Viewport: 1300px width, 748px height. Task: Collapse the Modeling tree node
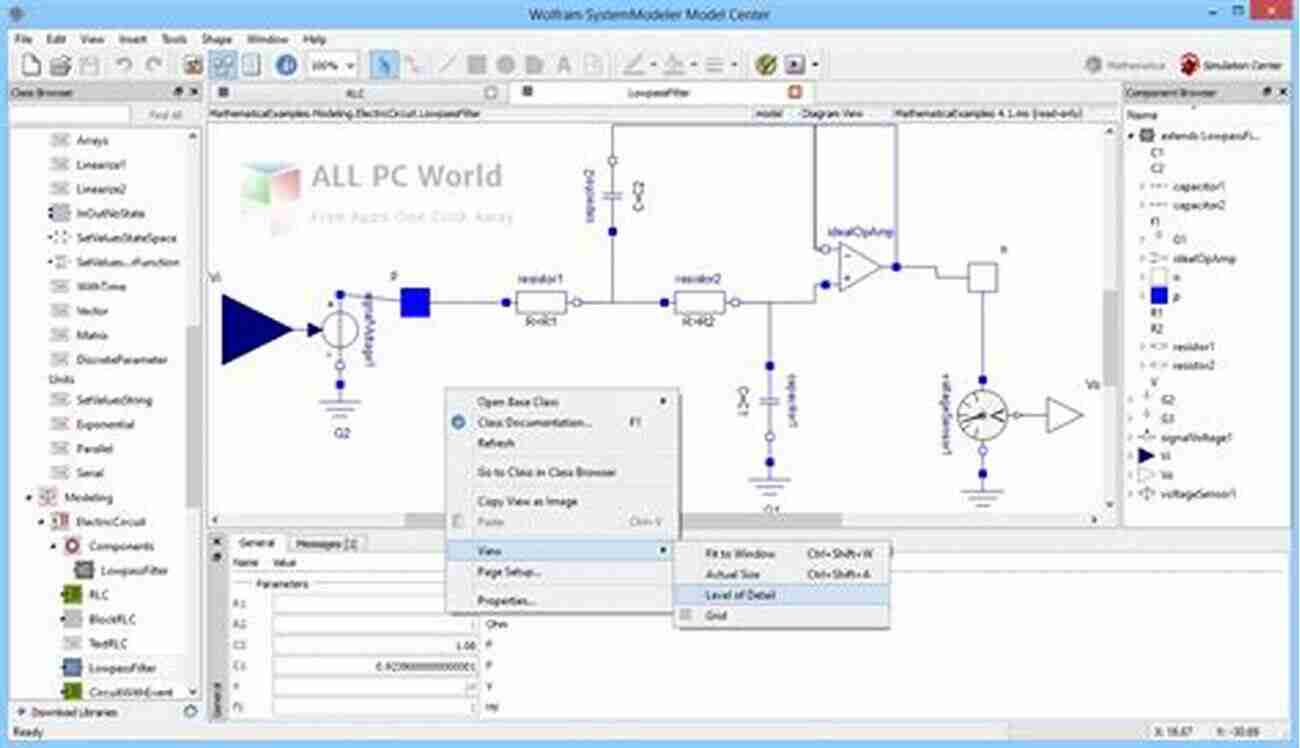(29, 497)
